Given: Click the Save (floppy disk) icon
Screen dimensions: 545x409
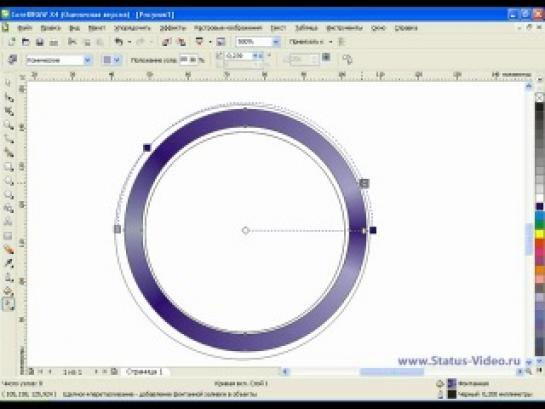Looking at the screenshot, I should [40, 42].
